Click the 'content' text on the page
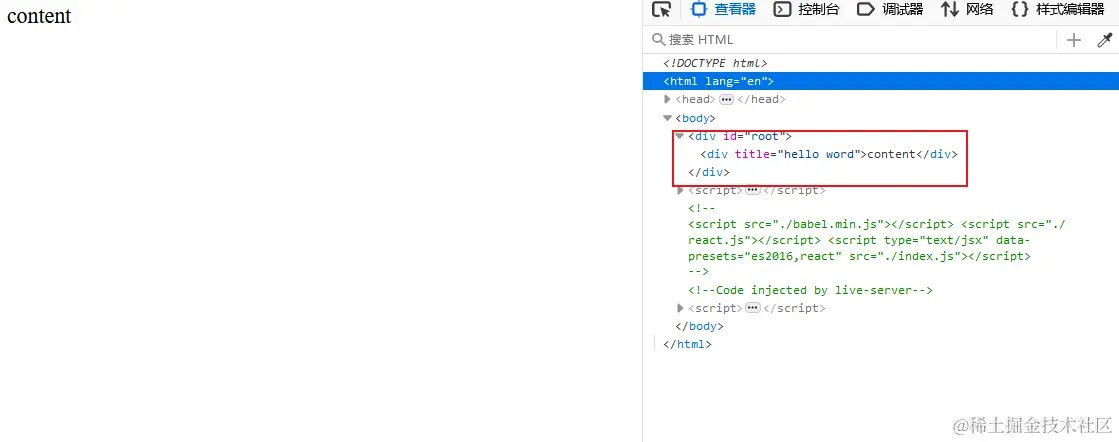This screenshot has width=1119, height=442. coord(39,15)
